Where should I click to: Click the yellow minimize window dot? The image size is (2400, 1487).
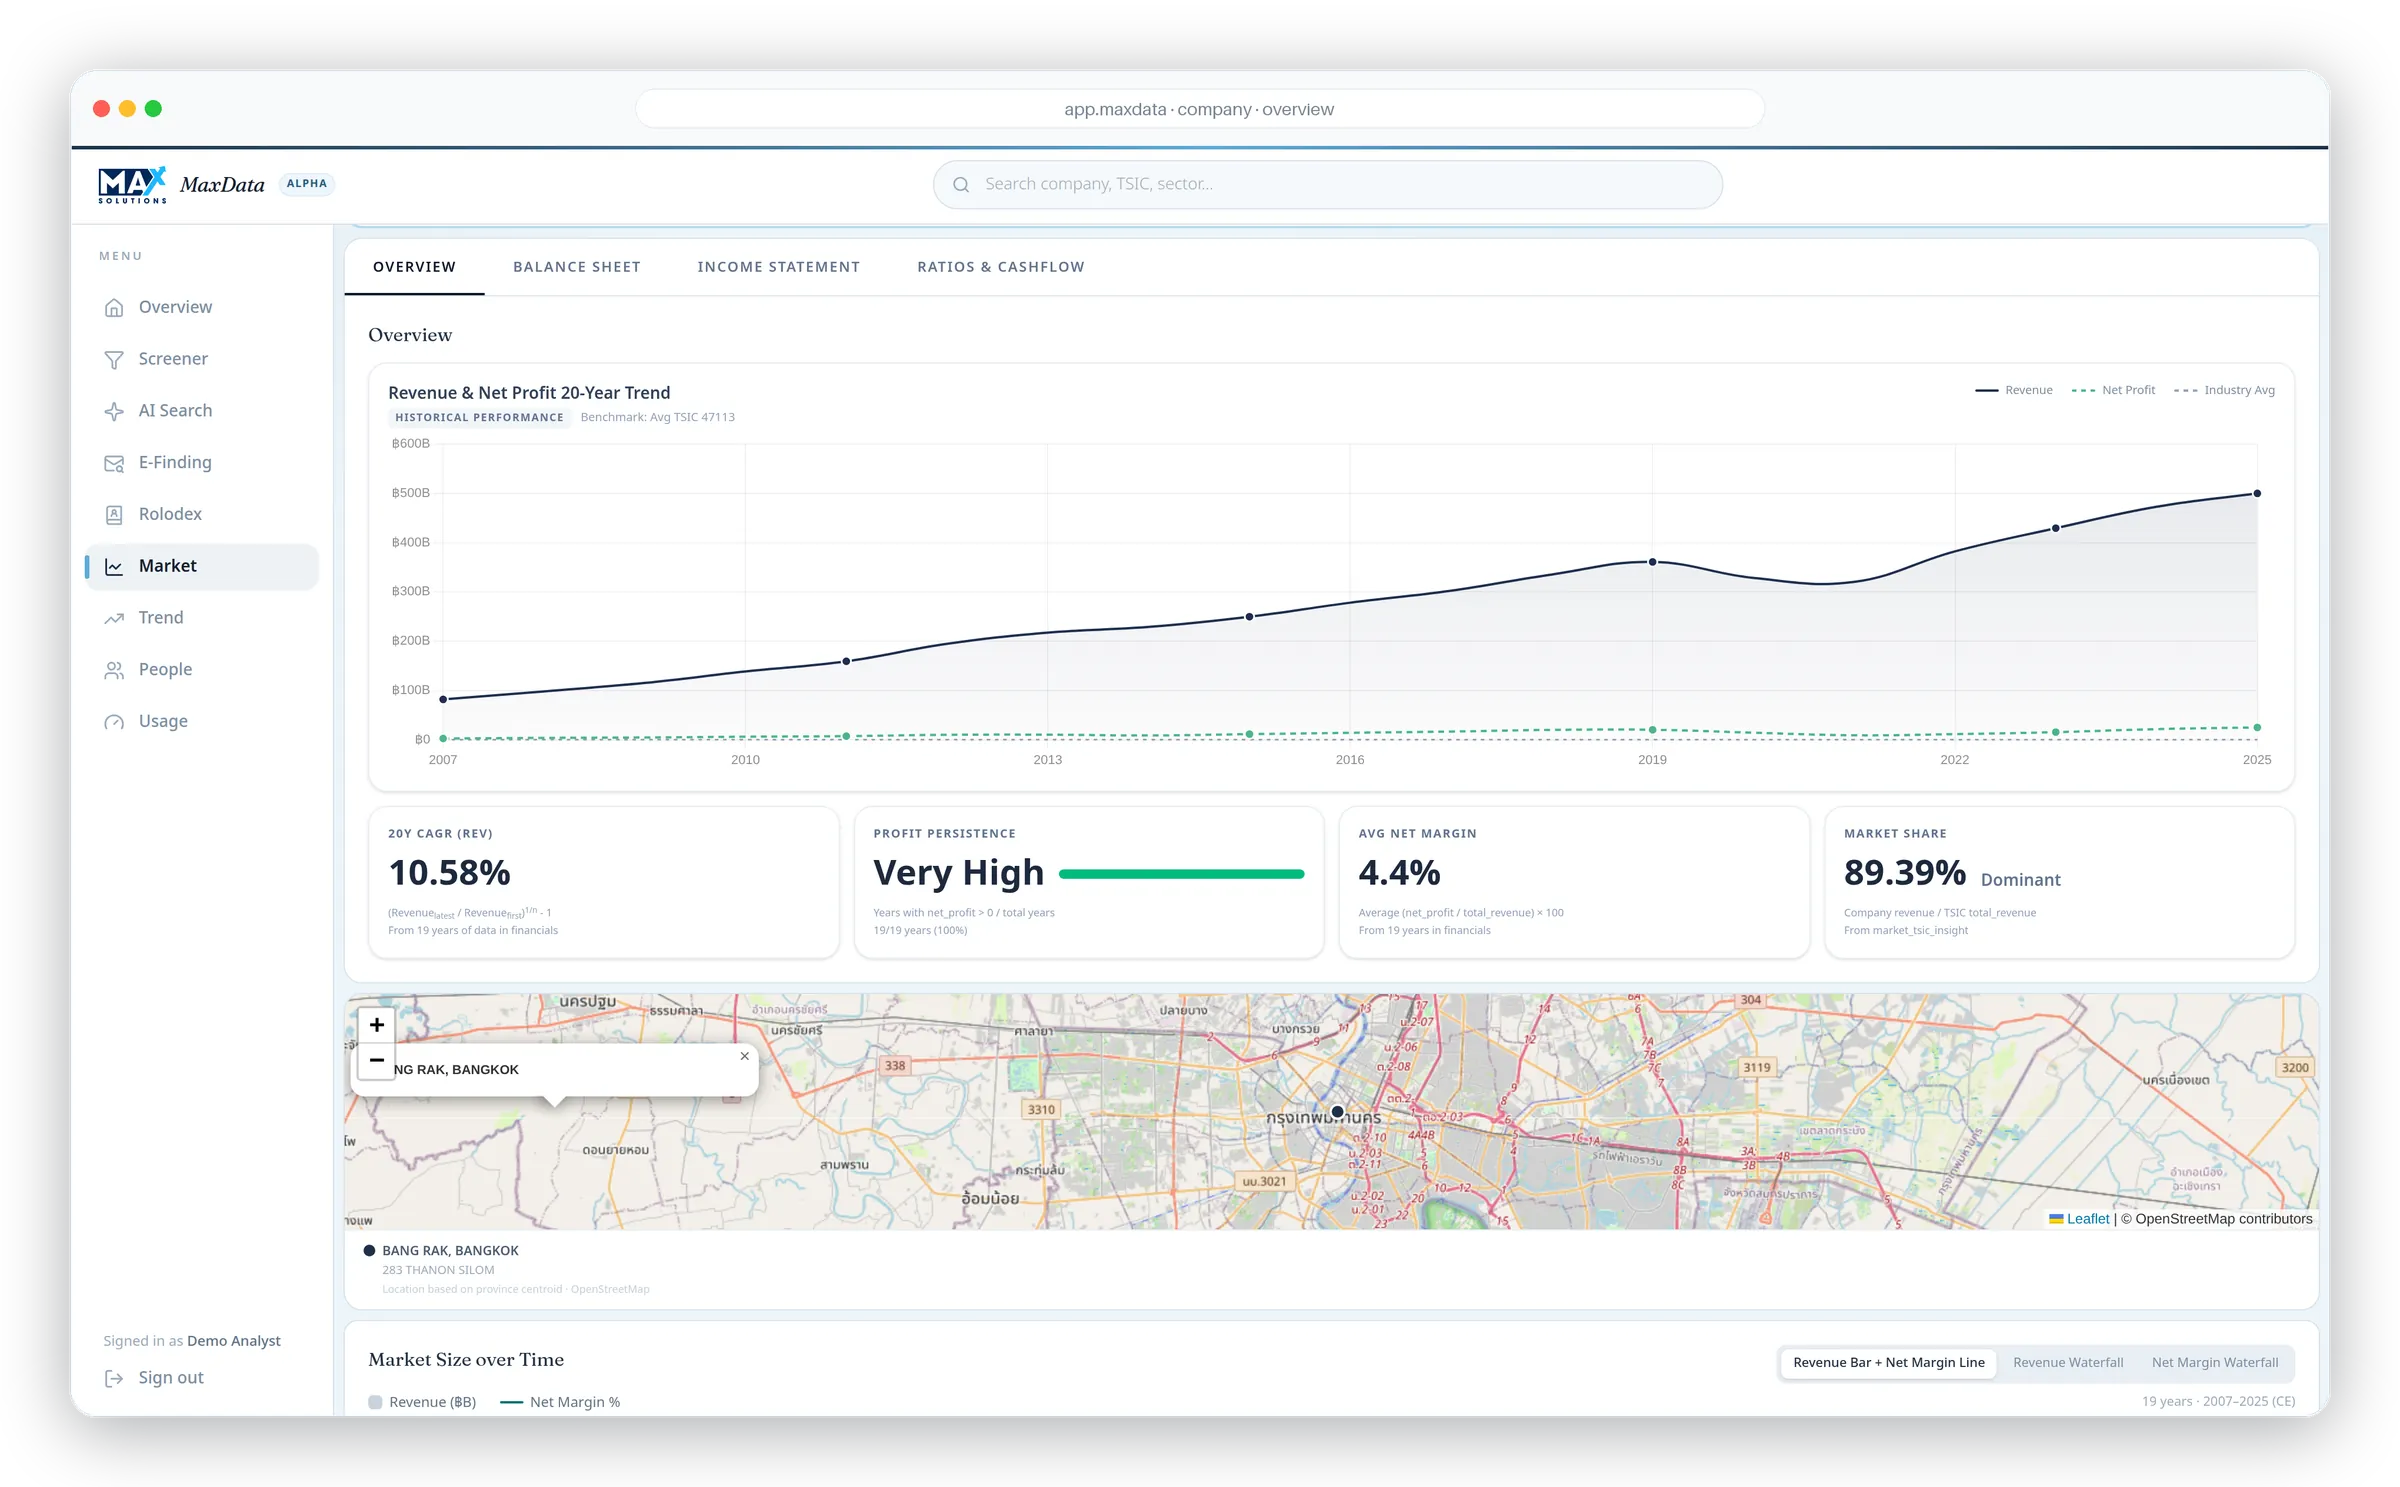click(x=127, y=109)
